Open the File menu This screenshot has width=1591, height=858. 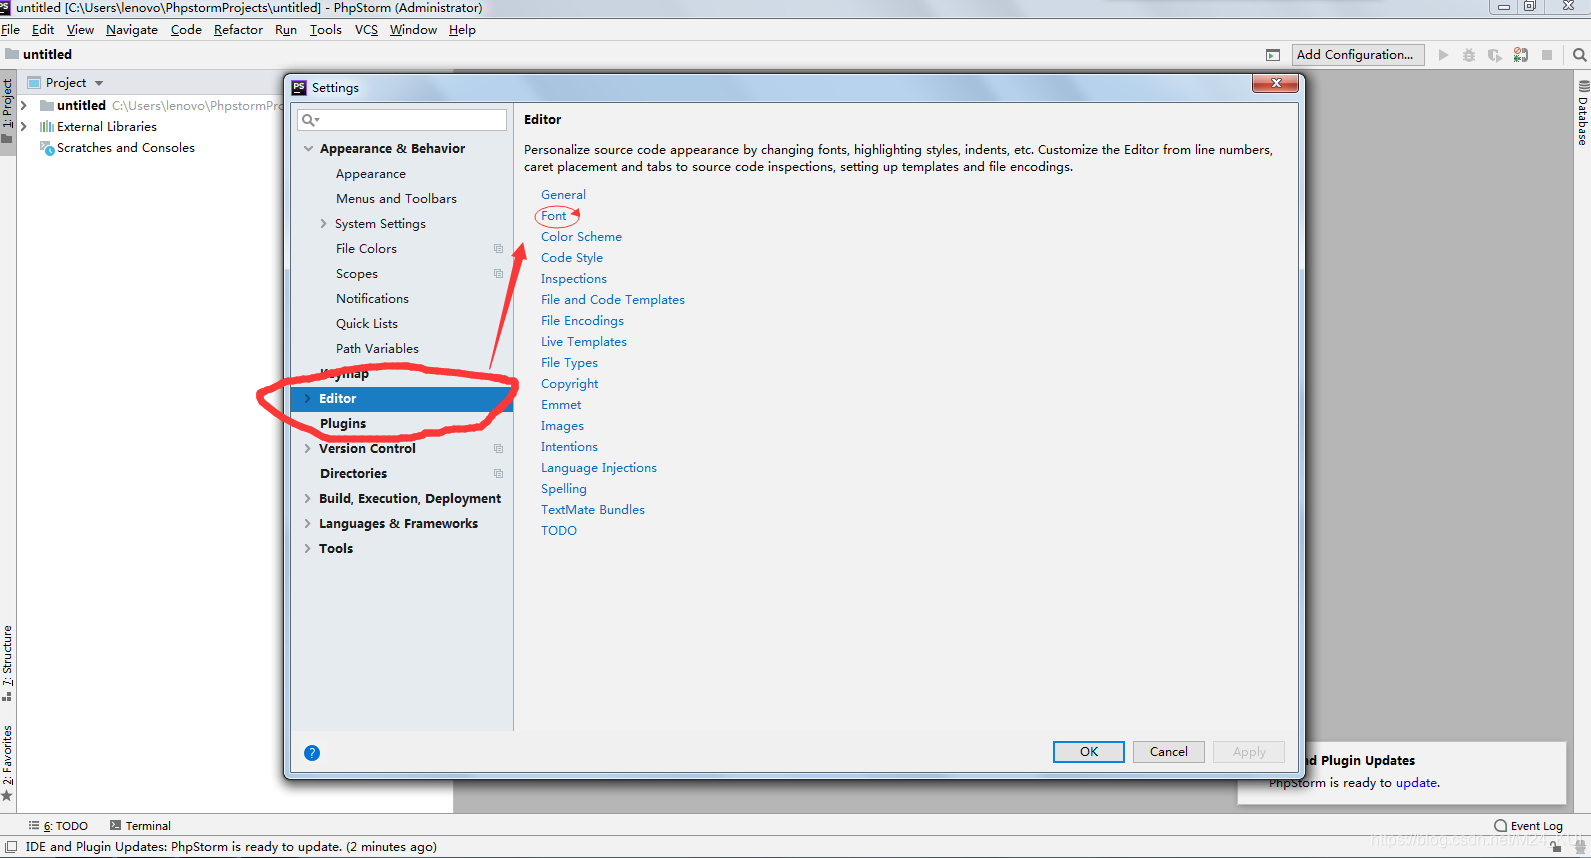[x=11, y=30]
